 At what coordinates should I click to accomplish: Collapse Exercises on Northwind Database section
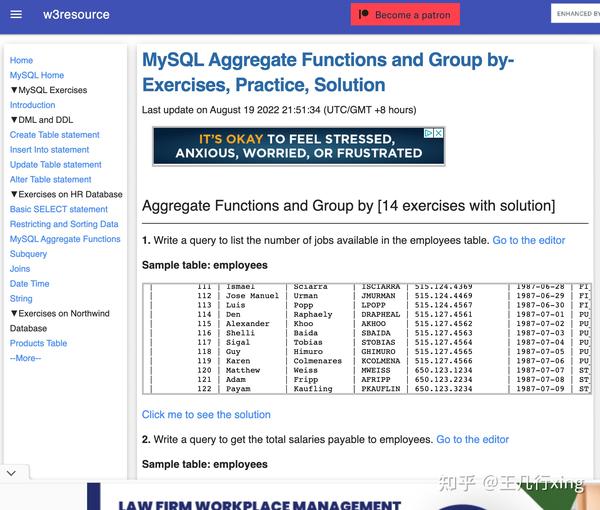(14, 313)
